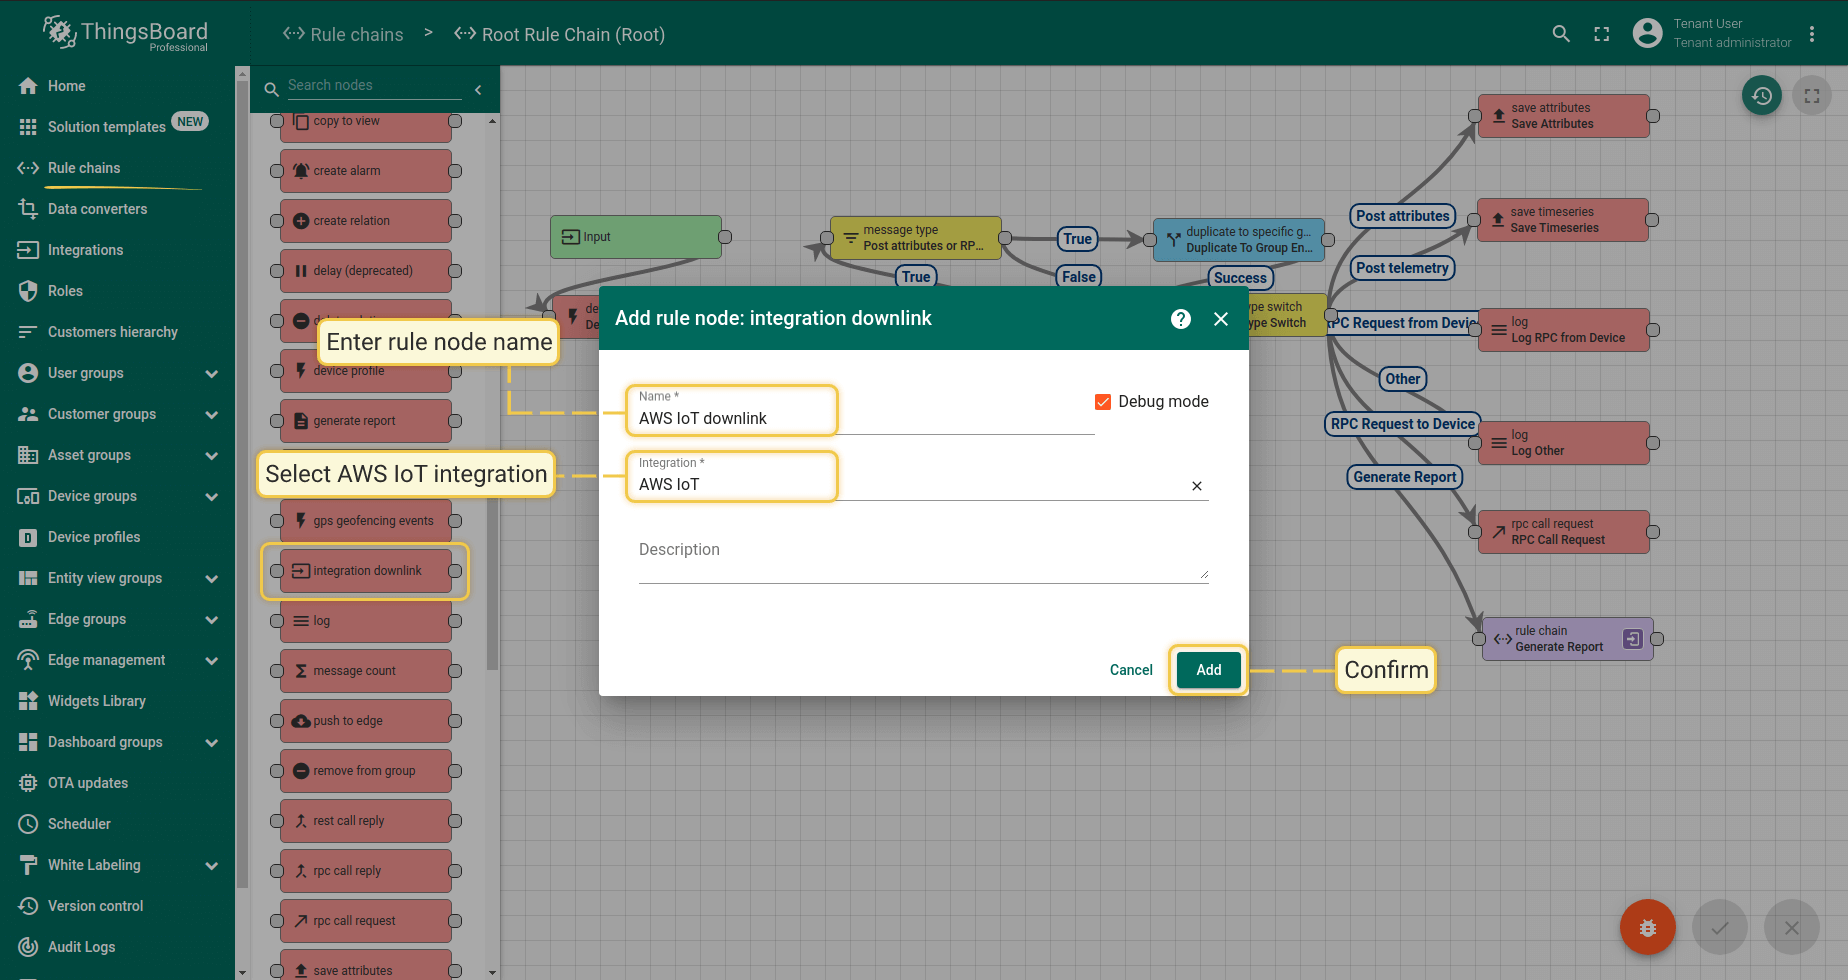Click the Add button
This screenshot has width=1848, height=980.
(1208, 670)
